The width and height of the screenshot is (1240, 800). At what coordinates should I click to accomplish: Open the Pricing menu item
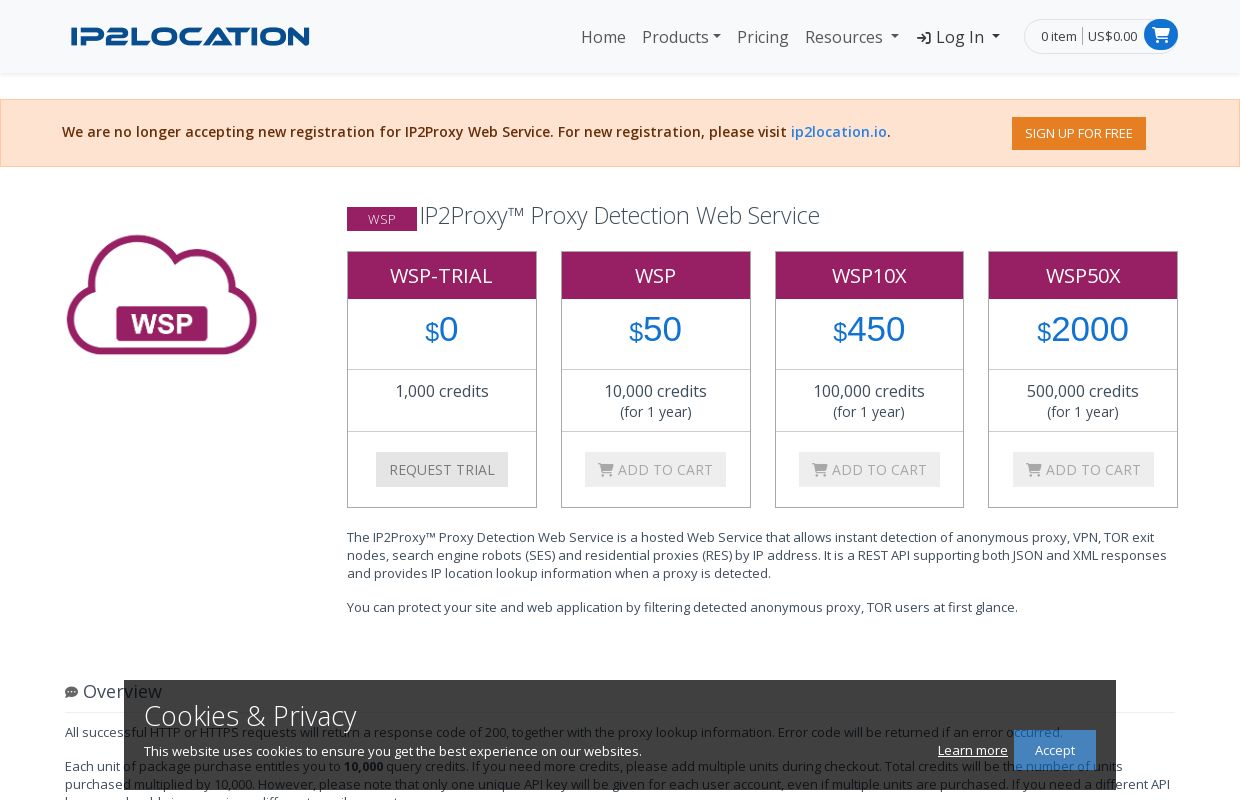point(763,37)
